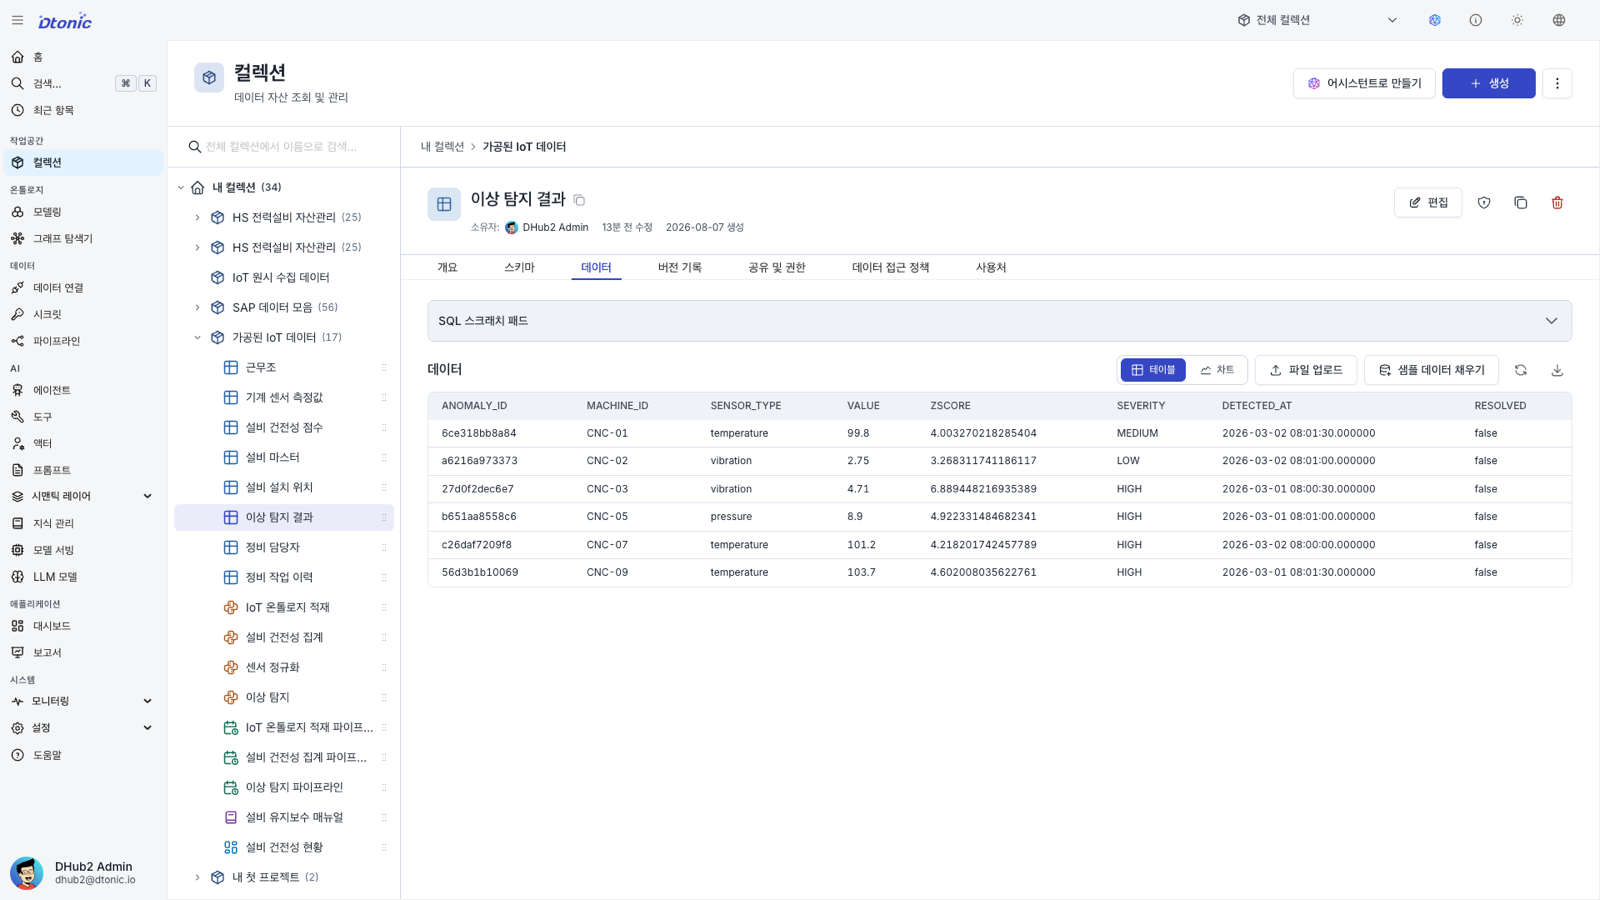Viewport: 1600px width, 900px height.
Task: Switch to 테이블 view
Action: [x=1153, y=370]
